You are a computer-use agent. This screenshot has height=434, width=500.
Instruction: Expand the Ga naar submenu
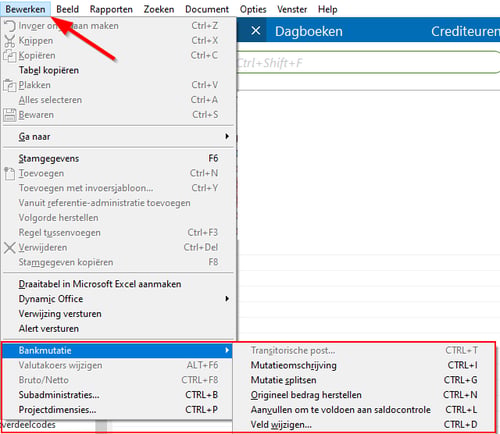pos(119,137)
